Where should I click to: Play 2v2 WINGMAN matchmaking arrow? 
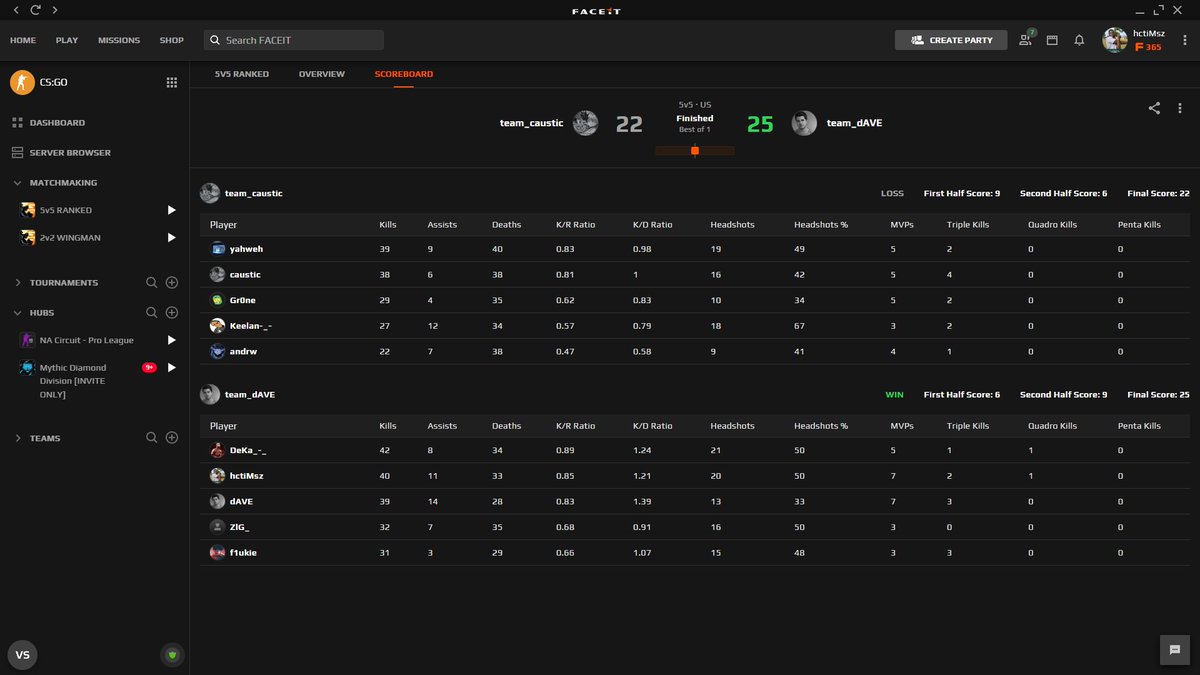pos(171,238)
